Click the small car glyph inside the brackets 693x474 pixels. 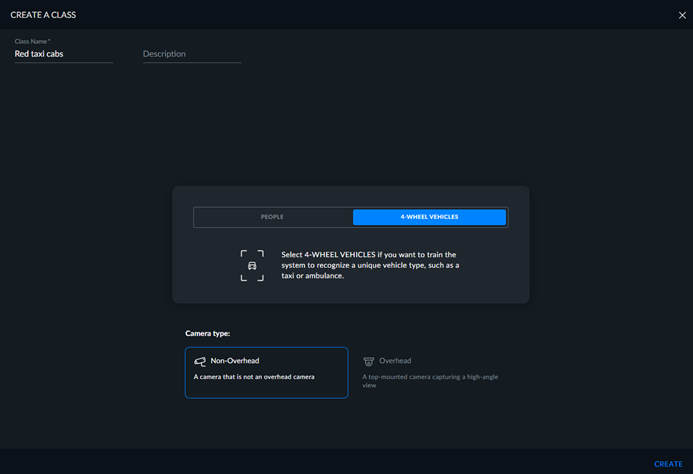click(252, 266)
